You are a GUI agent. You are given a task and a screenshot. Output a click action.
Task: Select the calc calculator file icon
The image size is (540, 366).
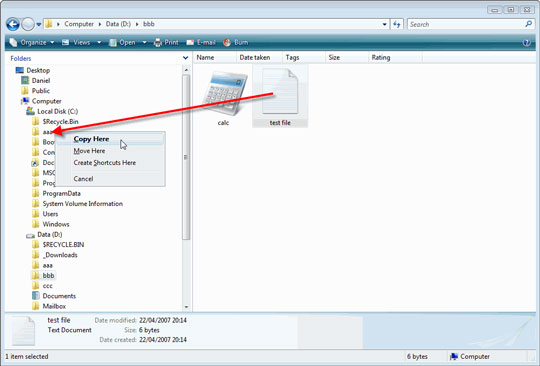coord(224,93)
